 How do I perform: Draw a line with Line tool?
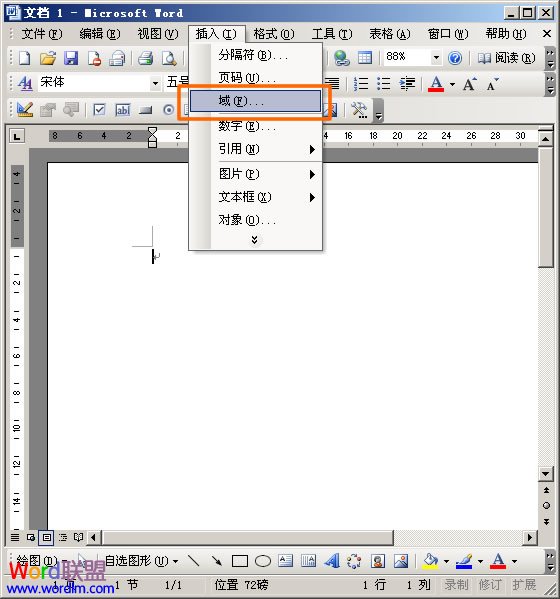coord(194,561)
